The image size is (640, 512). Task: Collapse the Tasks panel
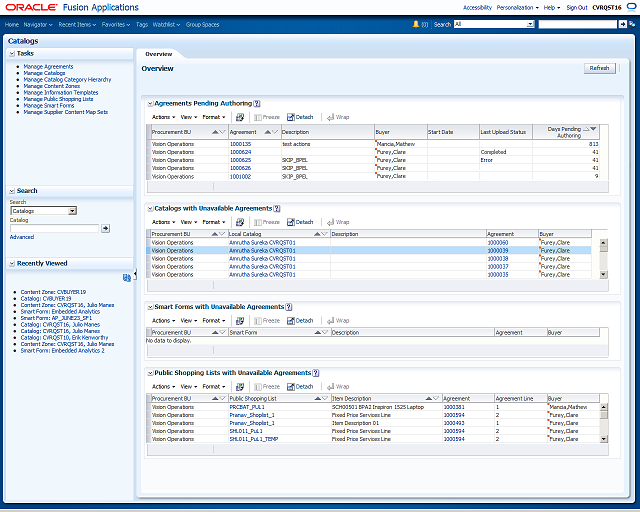click(x=12, y=53)
